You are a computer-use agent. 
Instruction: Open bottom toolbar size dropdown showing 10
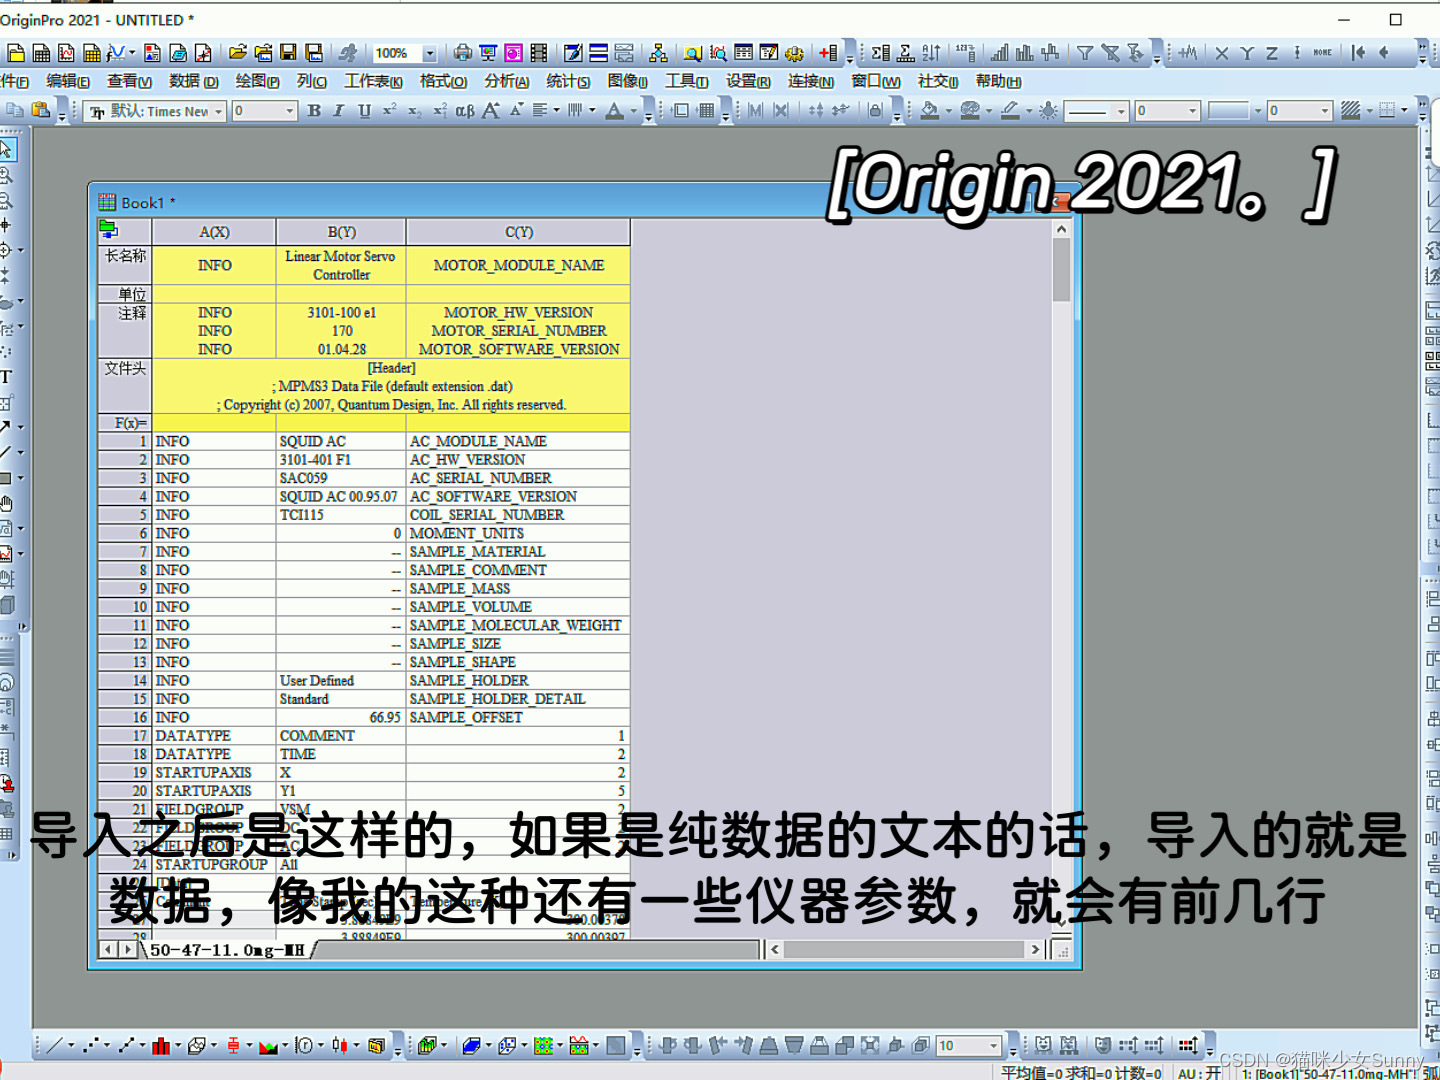click(x=994, y=1046)
